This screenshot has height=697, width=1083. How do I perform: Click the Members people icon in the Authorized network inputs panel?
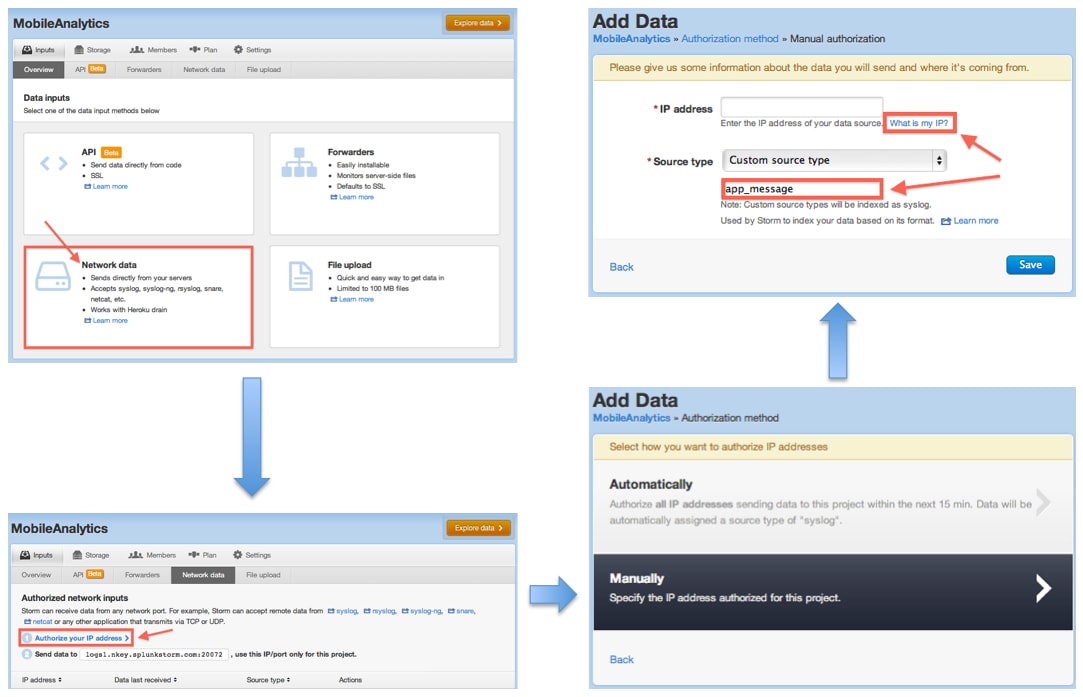point(135,555)
